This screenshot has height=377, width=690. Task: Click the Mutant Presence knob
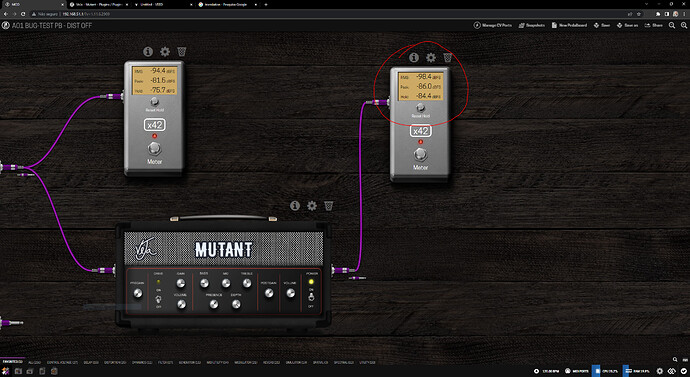(x=213, y=304)
